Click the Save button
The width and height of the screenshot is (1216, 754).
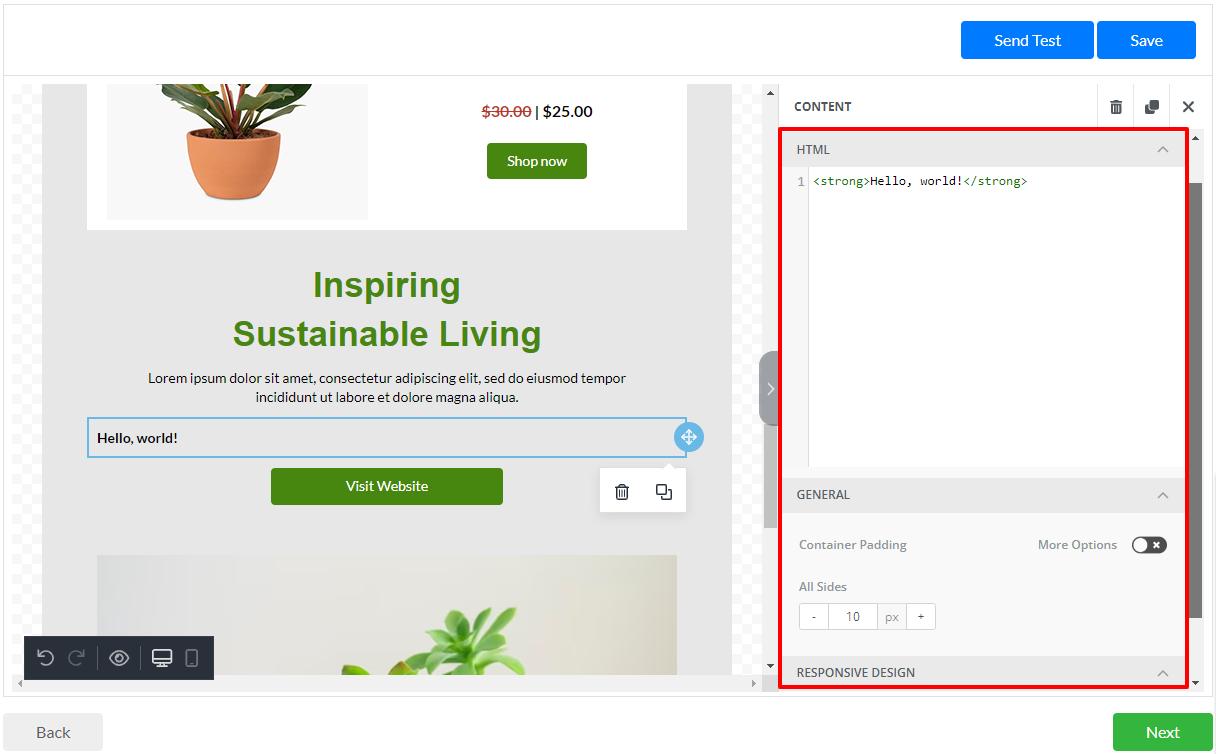(1146, 41)
